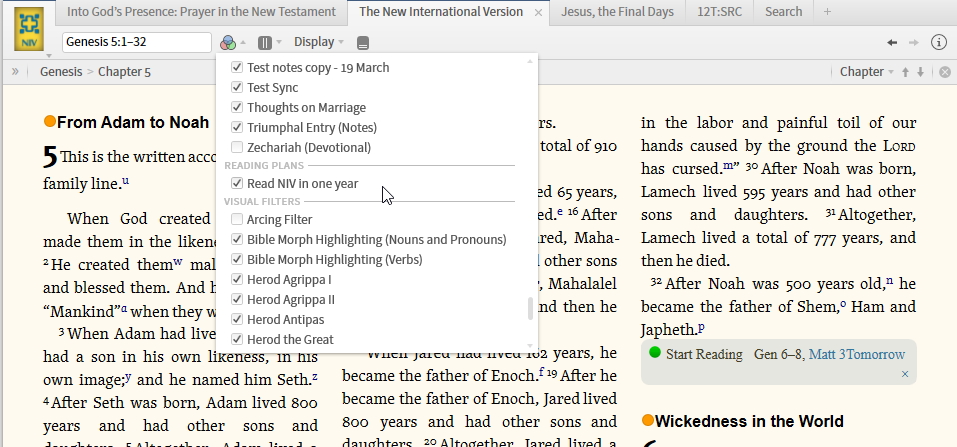Image resolution: width=957 pixels, height=447 pixels.
Task: Uncheck the Test Sync checkbox
Action: click(x=237, y=87)
